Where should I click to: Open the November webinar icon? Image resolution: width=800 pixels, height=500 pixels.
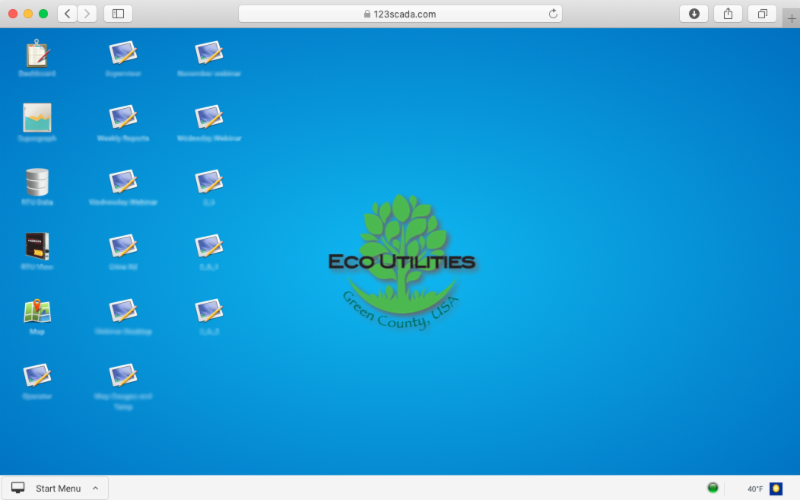209,54
